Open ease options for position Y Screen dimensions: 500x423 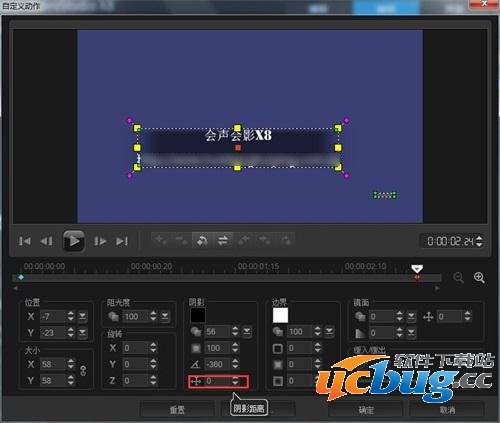tap(82, 332)
